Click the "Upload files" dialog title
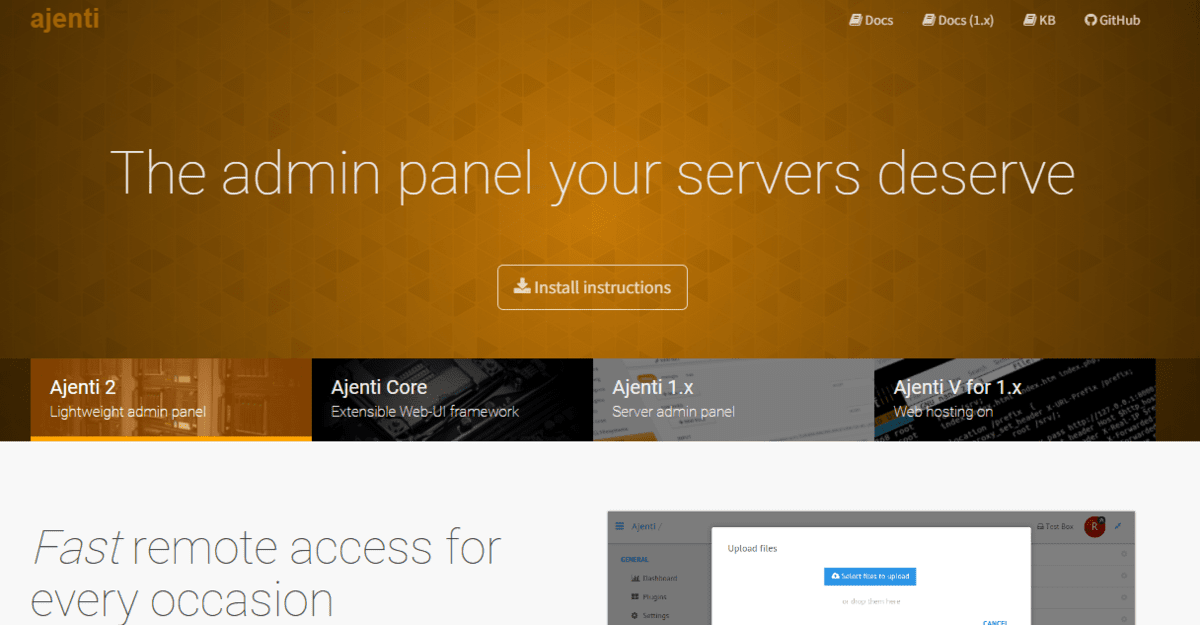The height and width of the screenshot is (625, 1200). (752, 548)
